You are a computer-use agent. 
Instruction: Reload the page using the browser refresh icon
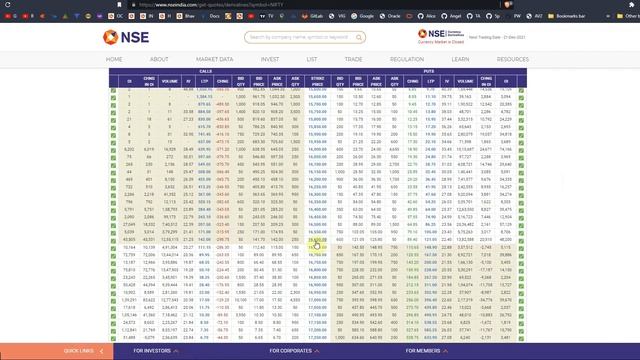coord(7,4)
